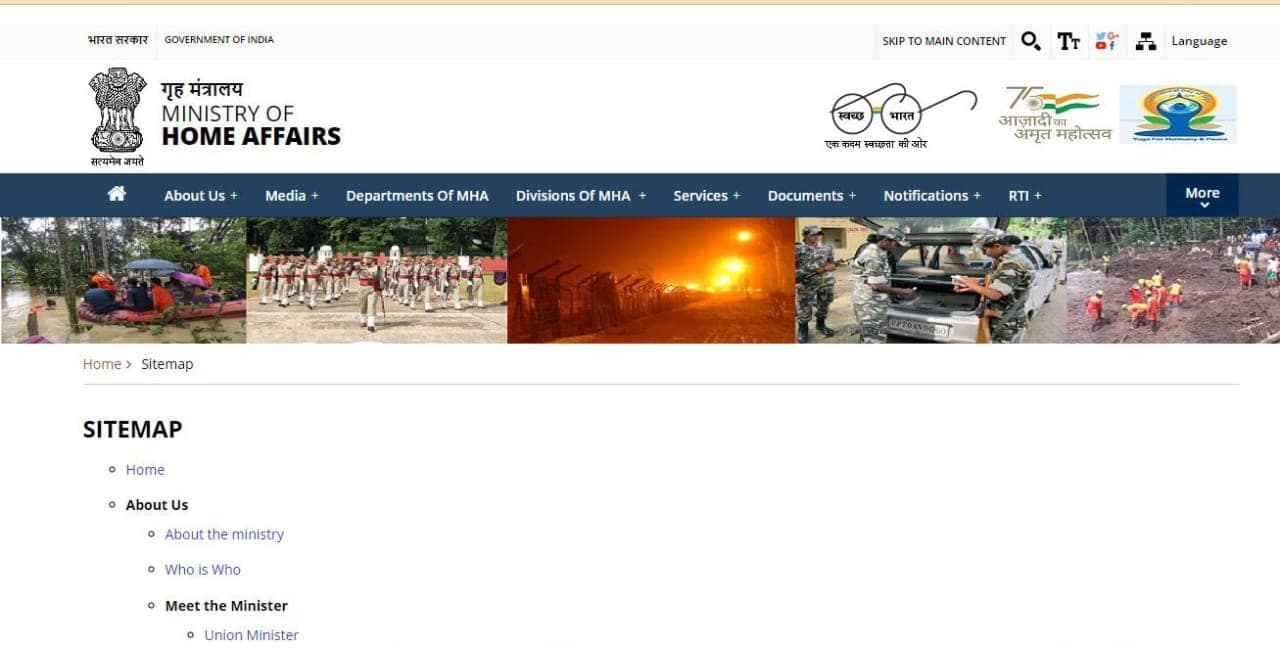Select the Notifications menu item
The height and width of the screenshot is (648, 1280).
[x=931, y=196]
